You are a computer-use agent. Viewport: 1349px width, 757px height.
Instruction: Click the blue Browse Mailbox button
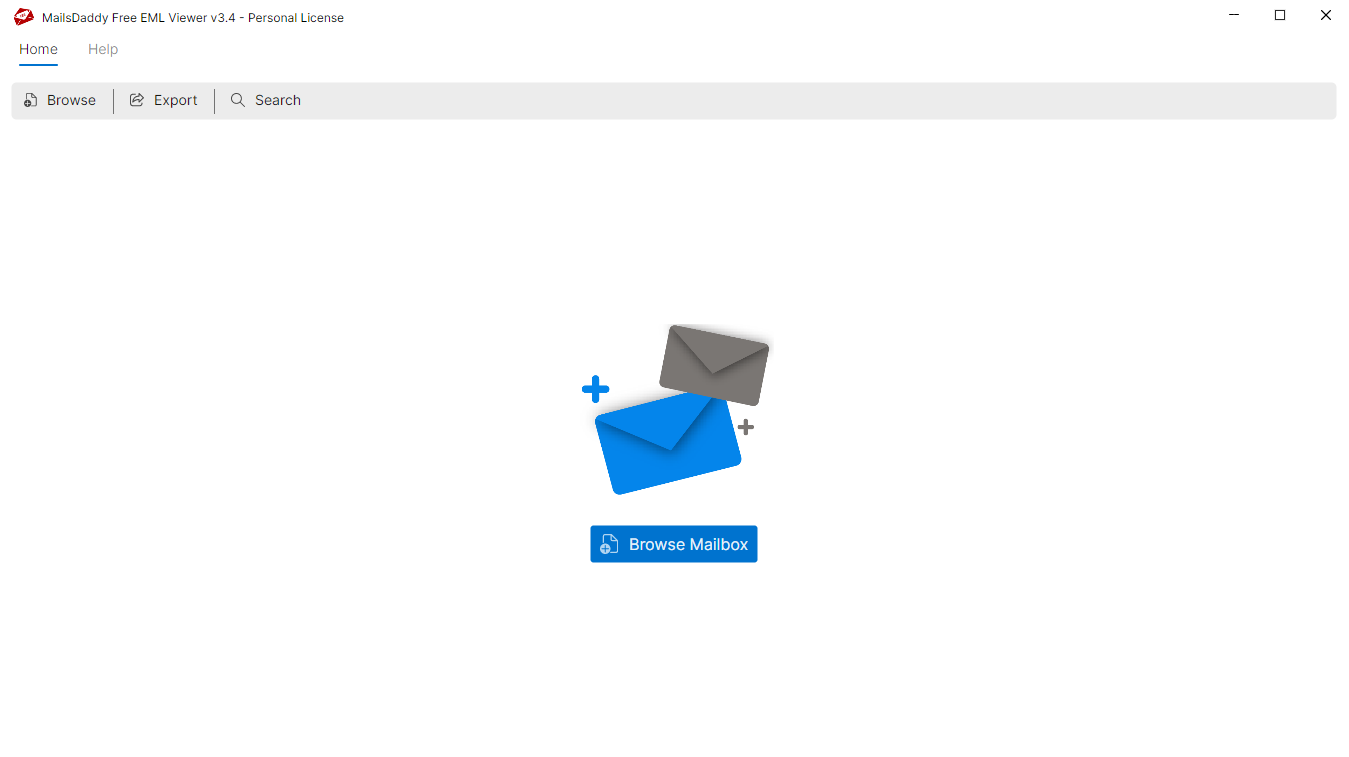(x=674, y=544)
